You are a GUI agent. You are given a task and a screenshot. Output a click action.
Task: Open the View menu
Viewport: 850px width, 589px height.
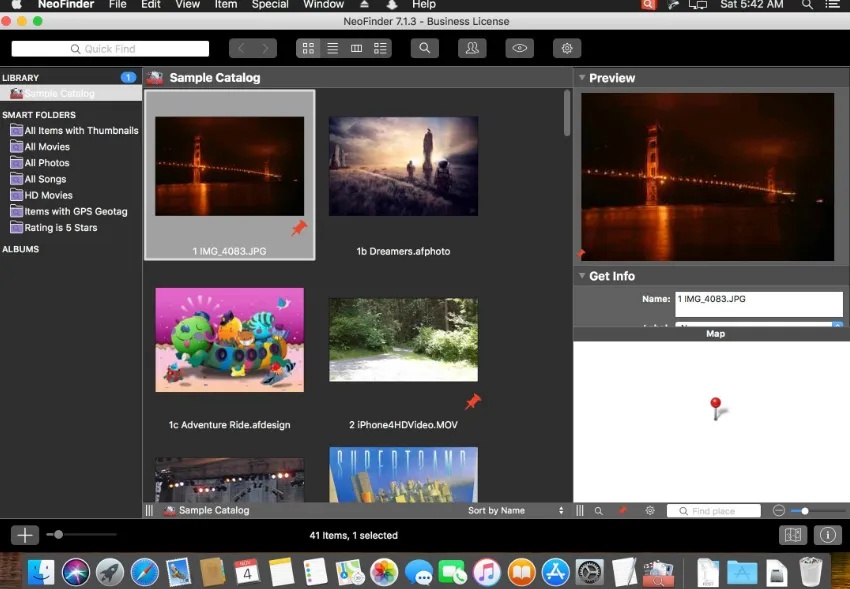tap(188, 5)
